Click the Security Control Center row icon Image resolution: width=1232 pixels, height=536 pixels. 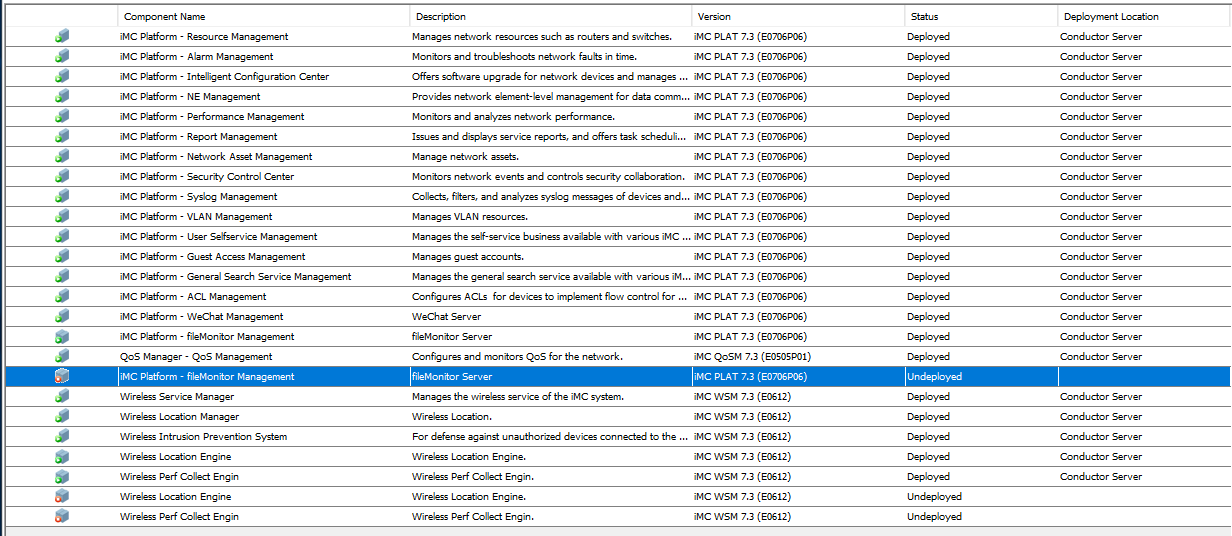62,177
